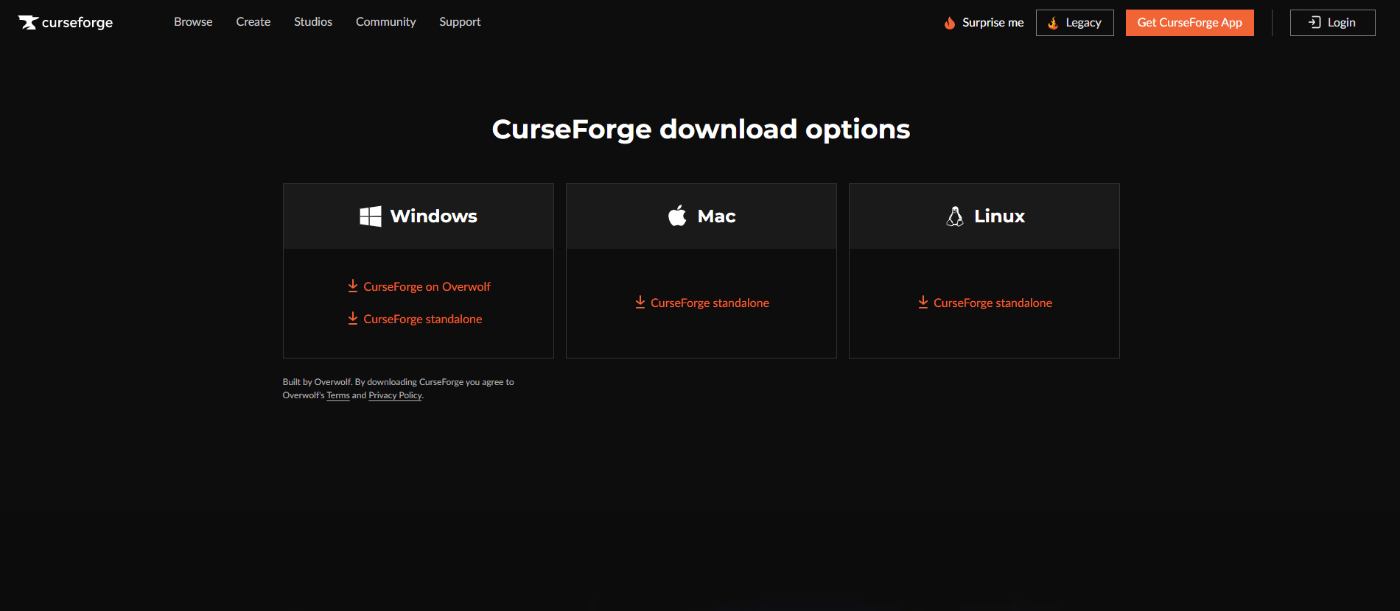Screen dimensions: 1400x611
Task: Click the Windows logo icon
Action: [x=371, y=216]
